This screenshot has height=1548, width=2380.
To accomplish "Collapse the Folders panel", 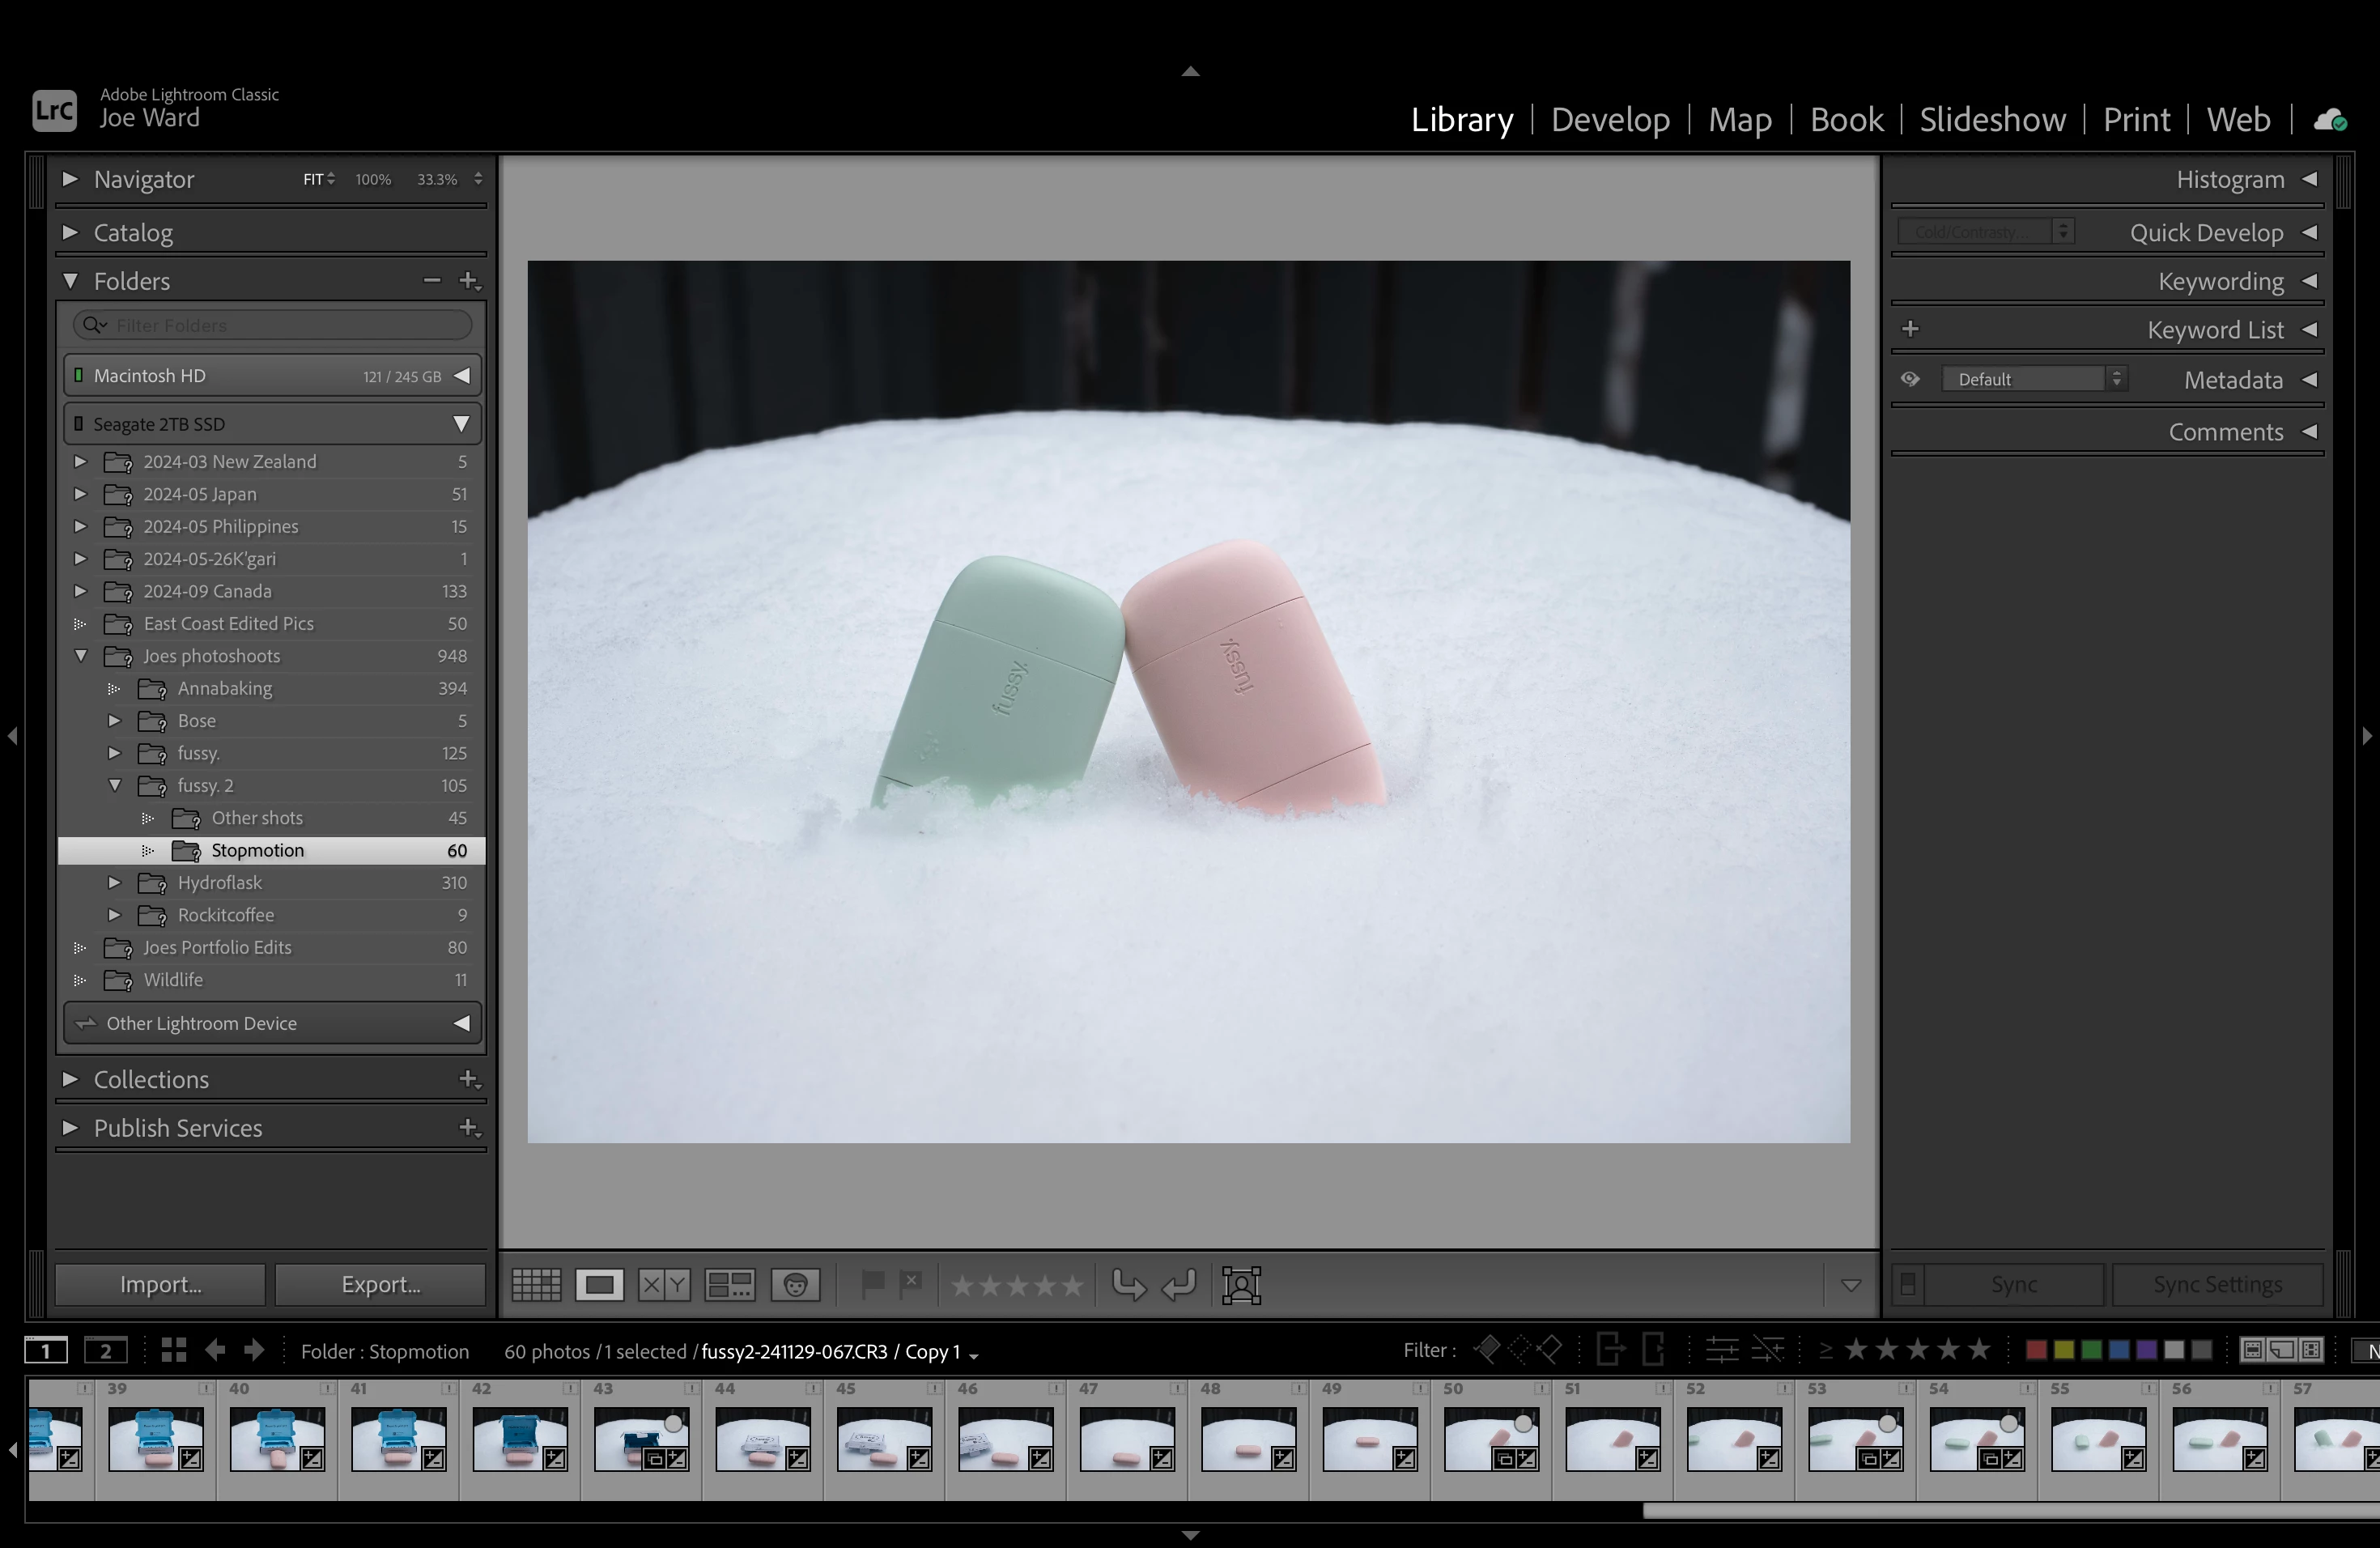I will tap(71, 281).
